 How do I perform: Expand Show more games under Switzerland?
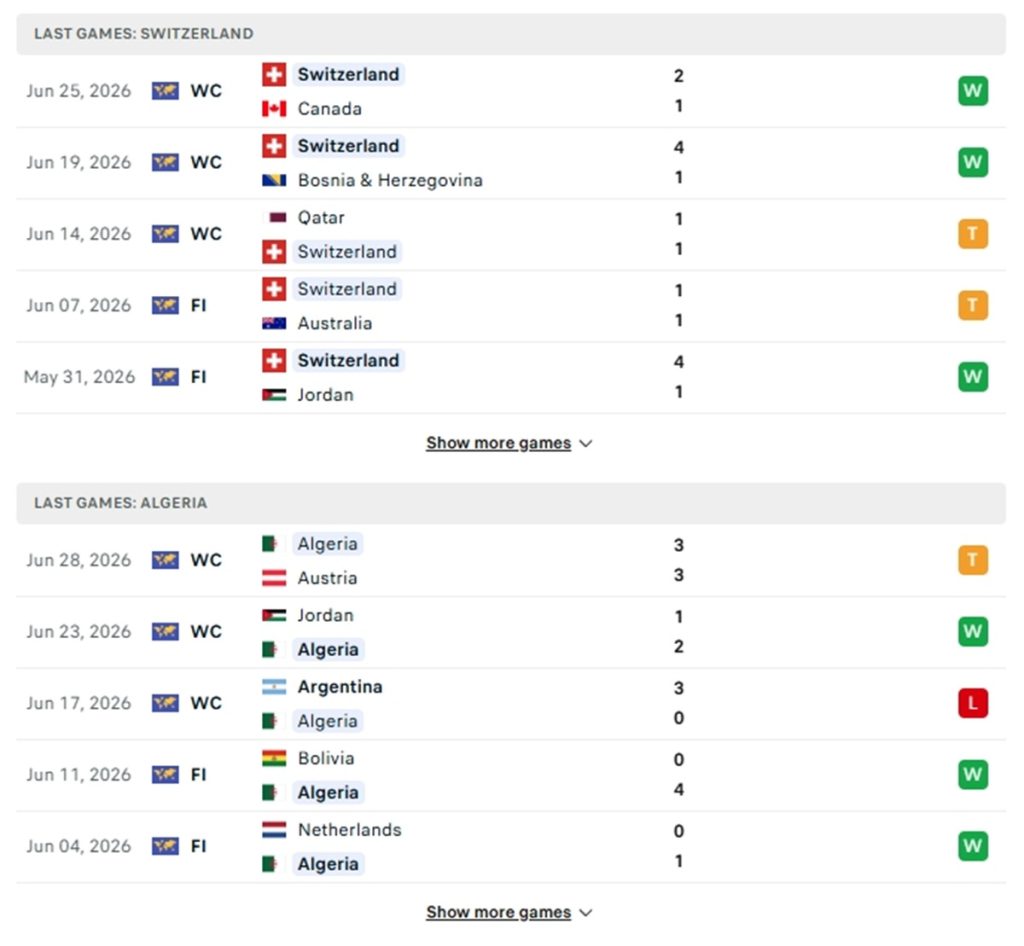tap(509, 443)
